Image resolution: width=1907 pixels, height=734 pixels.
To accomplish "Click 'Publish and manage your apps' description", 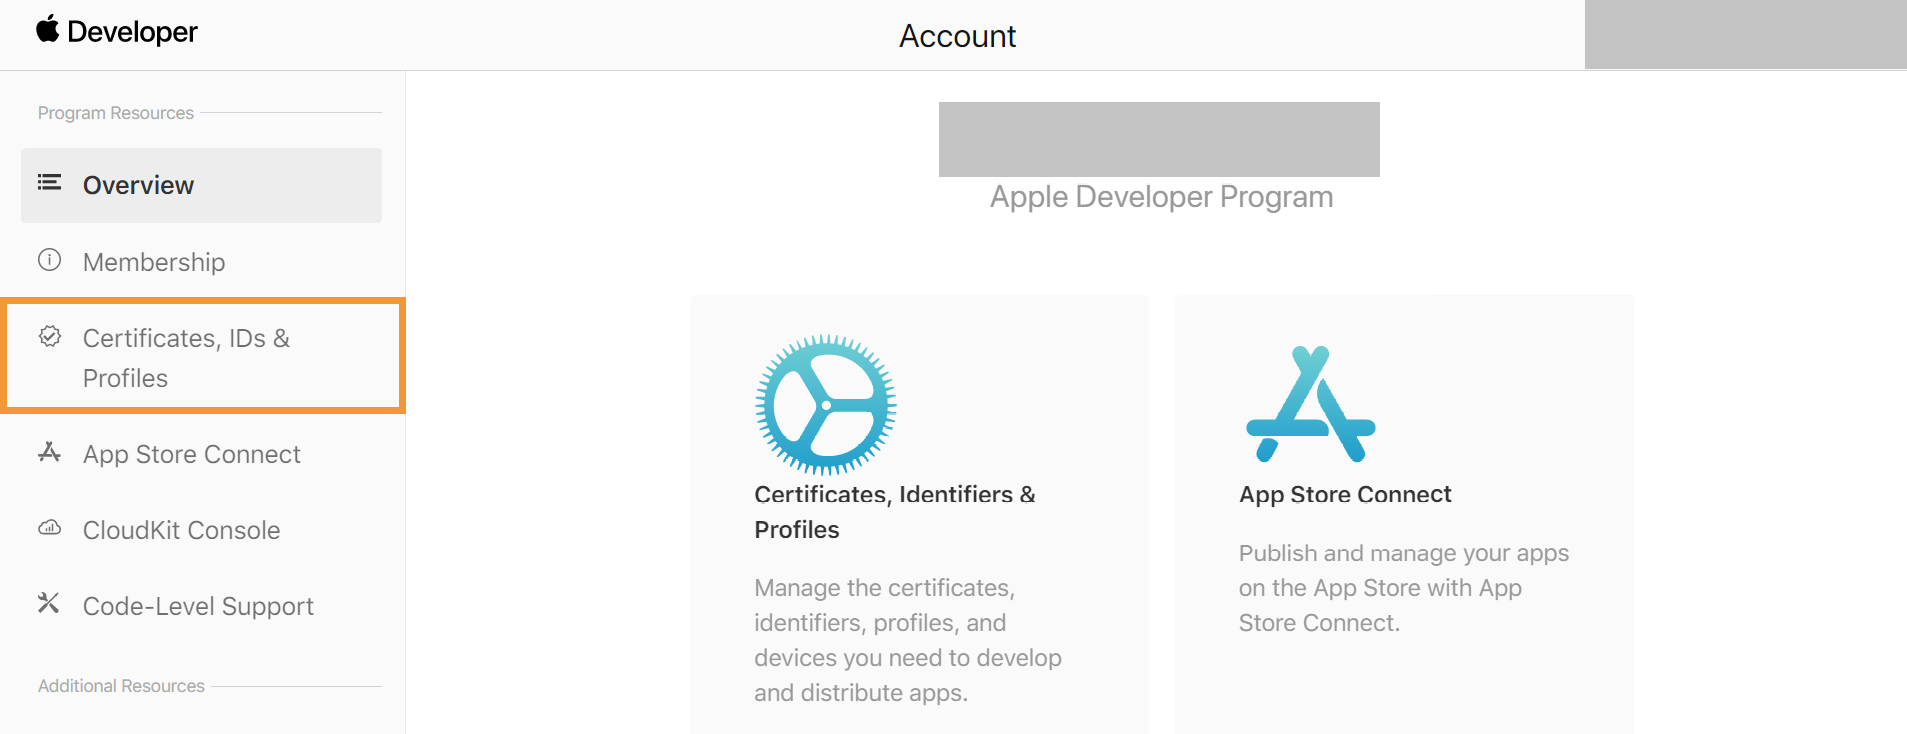I will coord(1404,588).
